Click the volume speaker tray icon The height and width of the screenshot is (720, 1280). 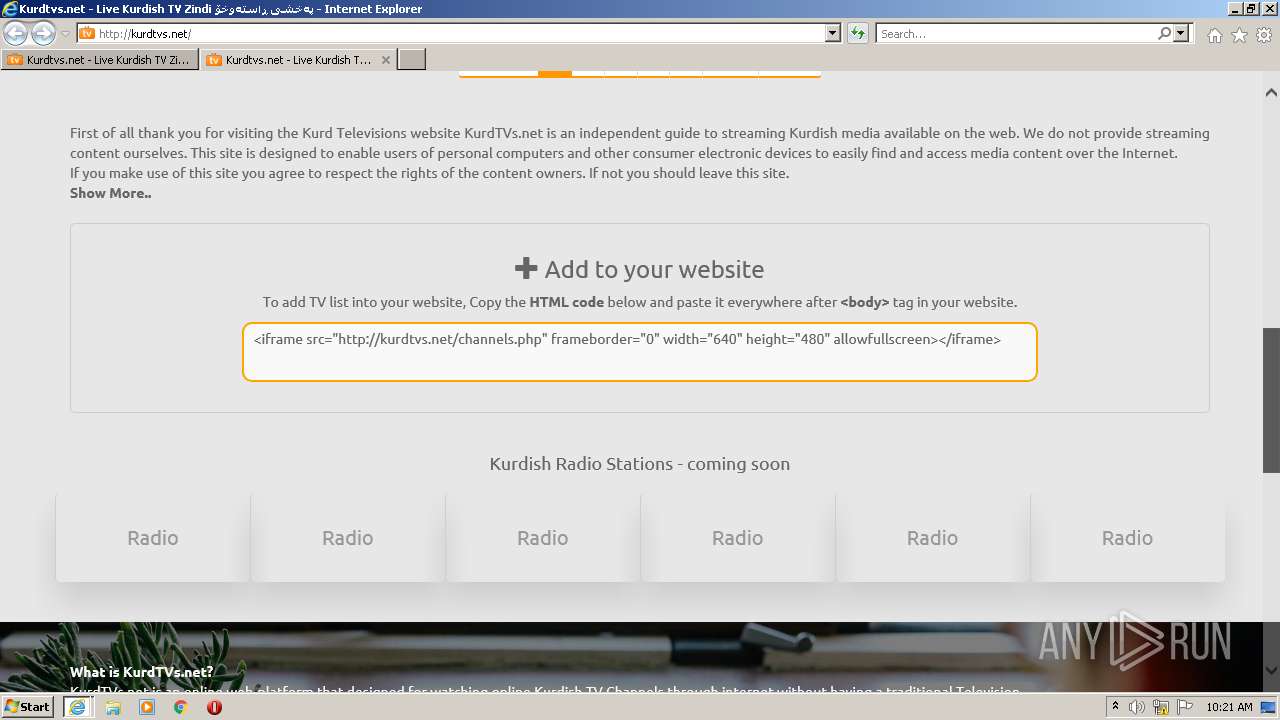(1137, 706)
